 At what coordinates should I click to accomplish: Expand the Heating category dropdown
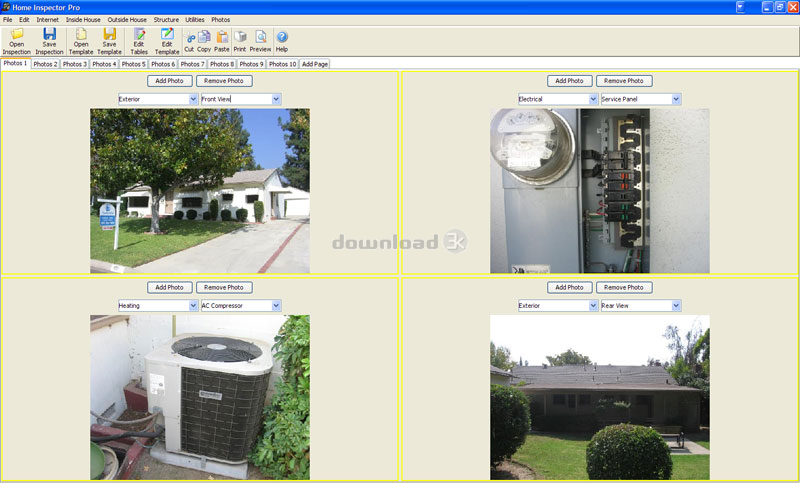tap(193, 306)
